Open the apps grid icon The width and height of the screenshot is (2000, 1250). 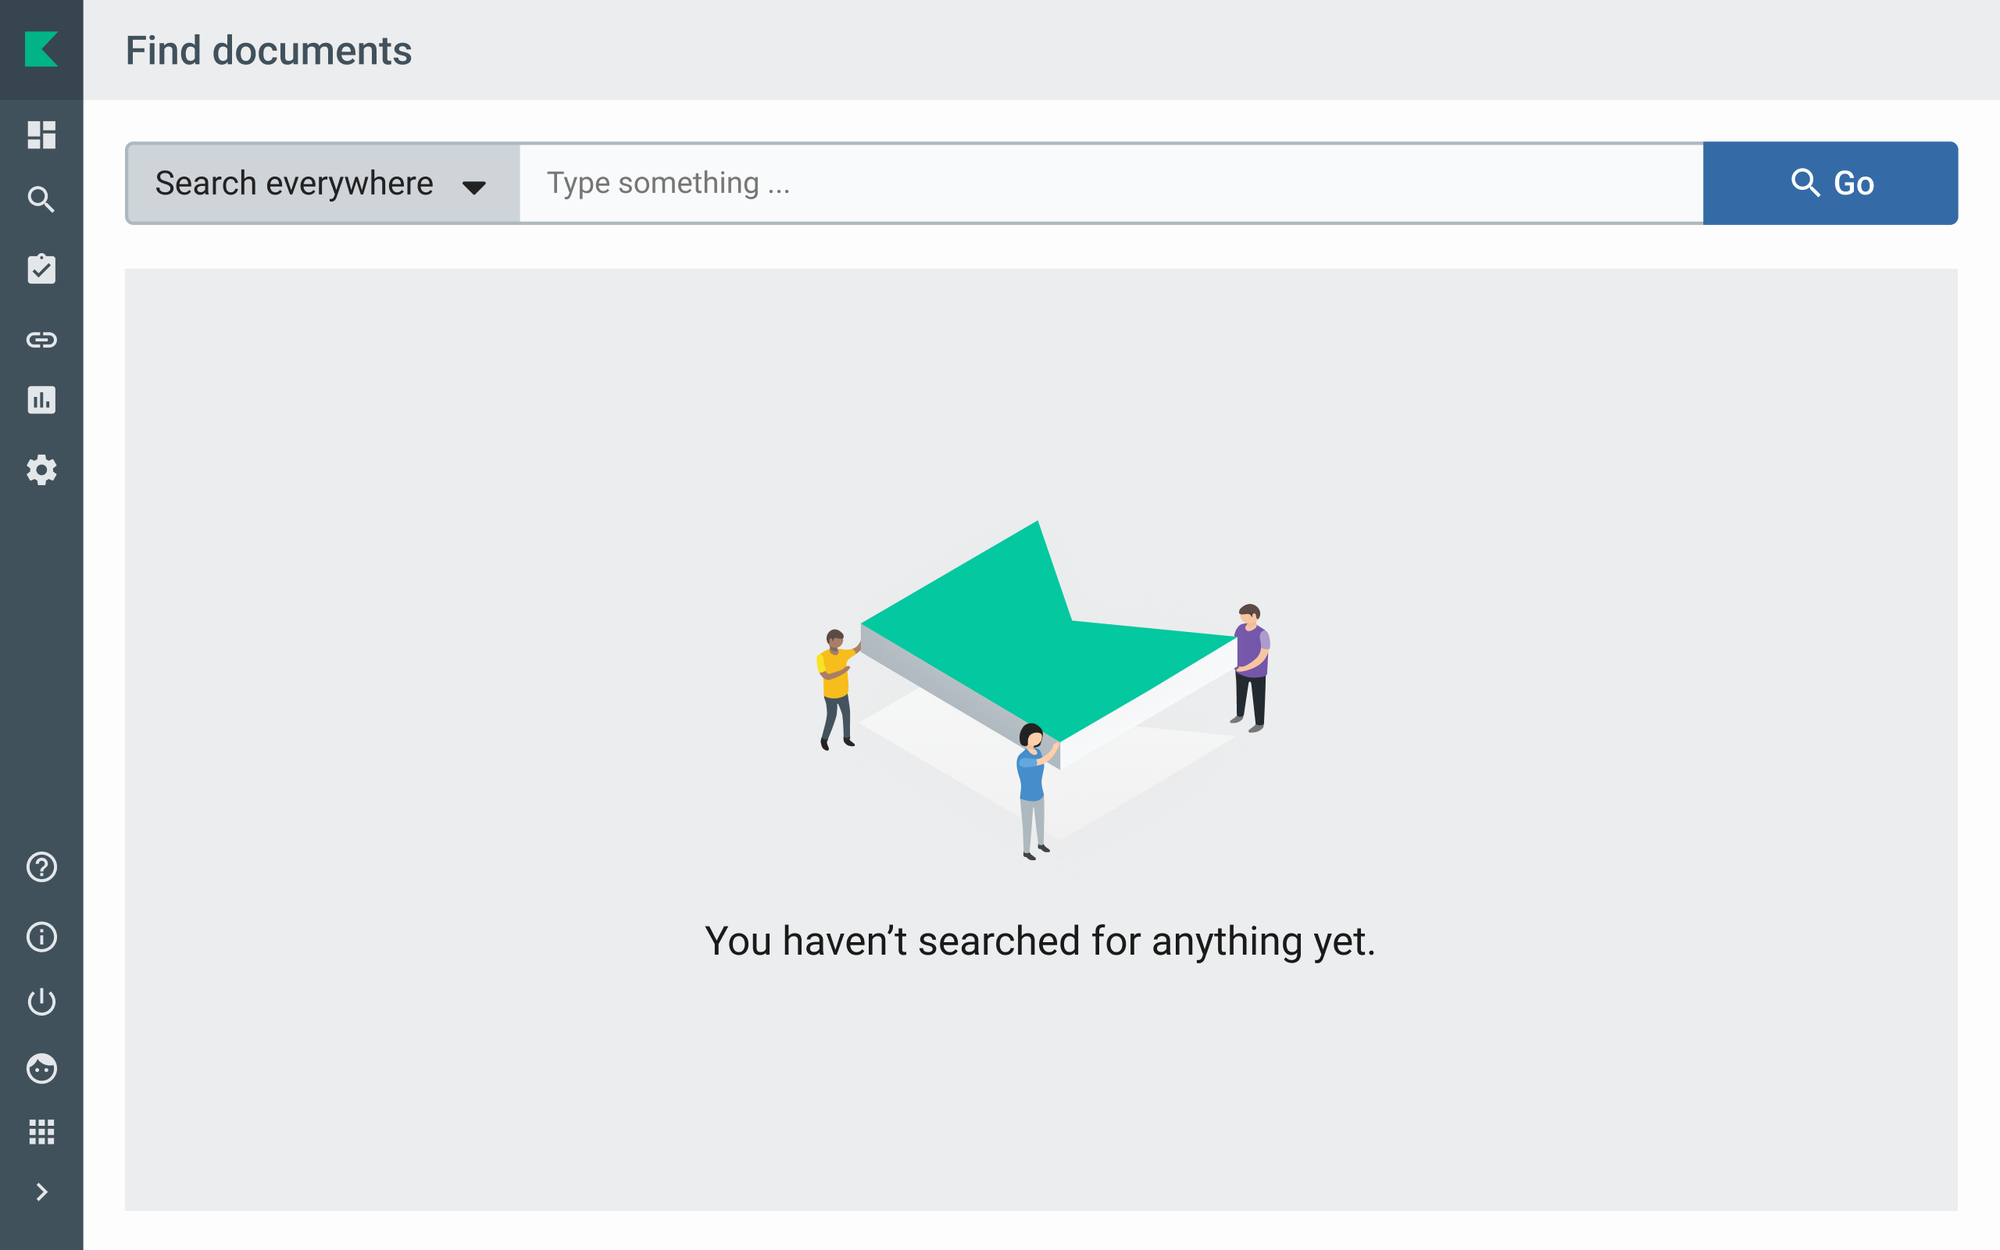click(x=41, y=1132)
